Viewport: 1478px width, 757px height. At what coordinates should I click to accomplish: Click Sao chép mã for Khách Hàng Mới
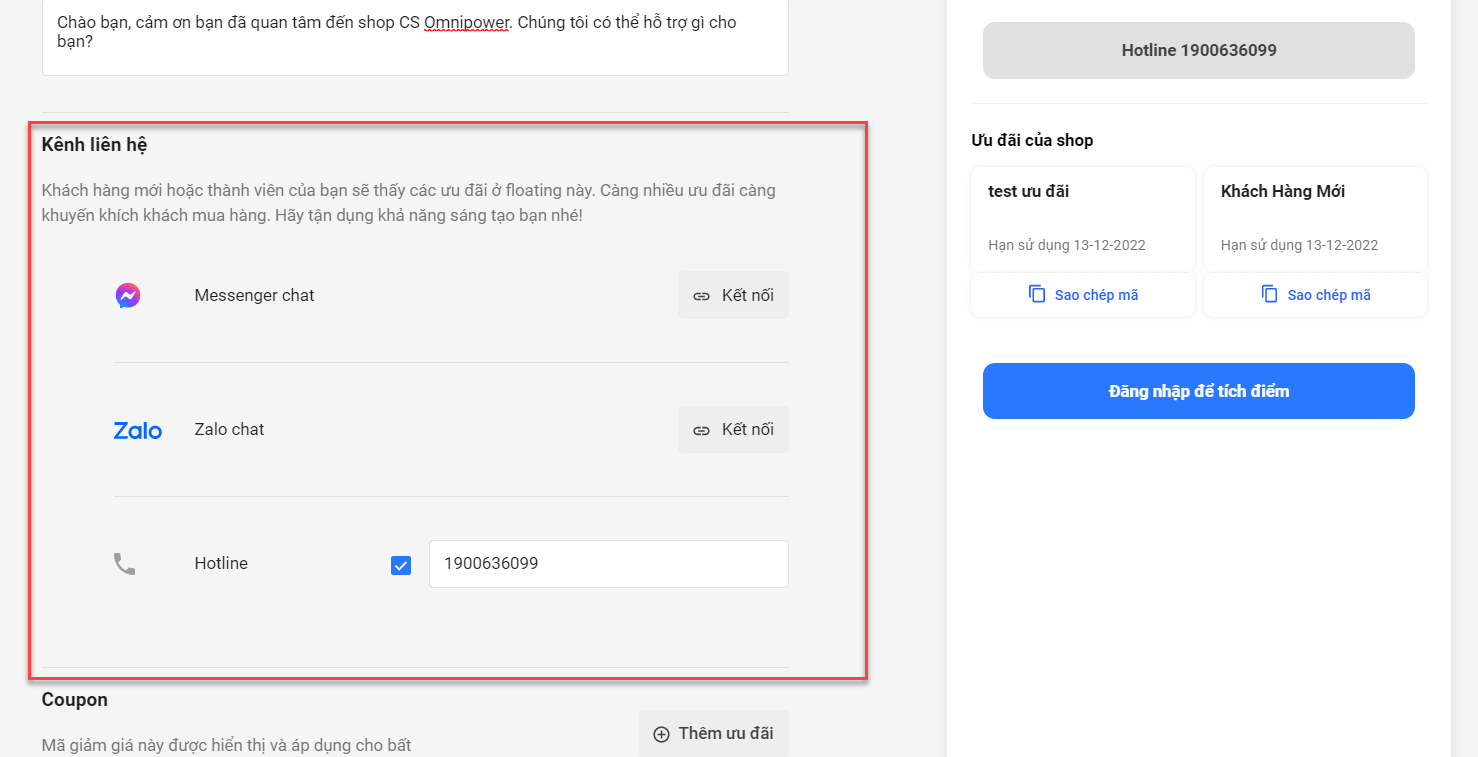point(1316,295)
